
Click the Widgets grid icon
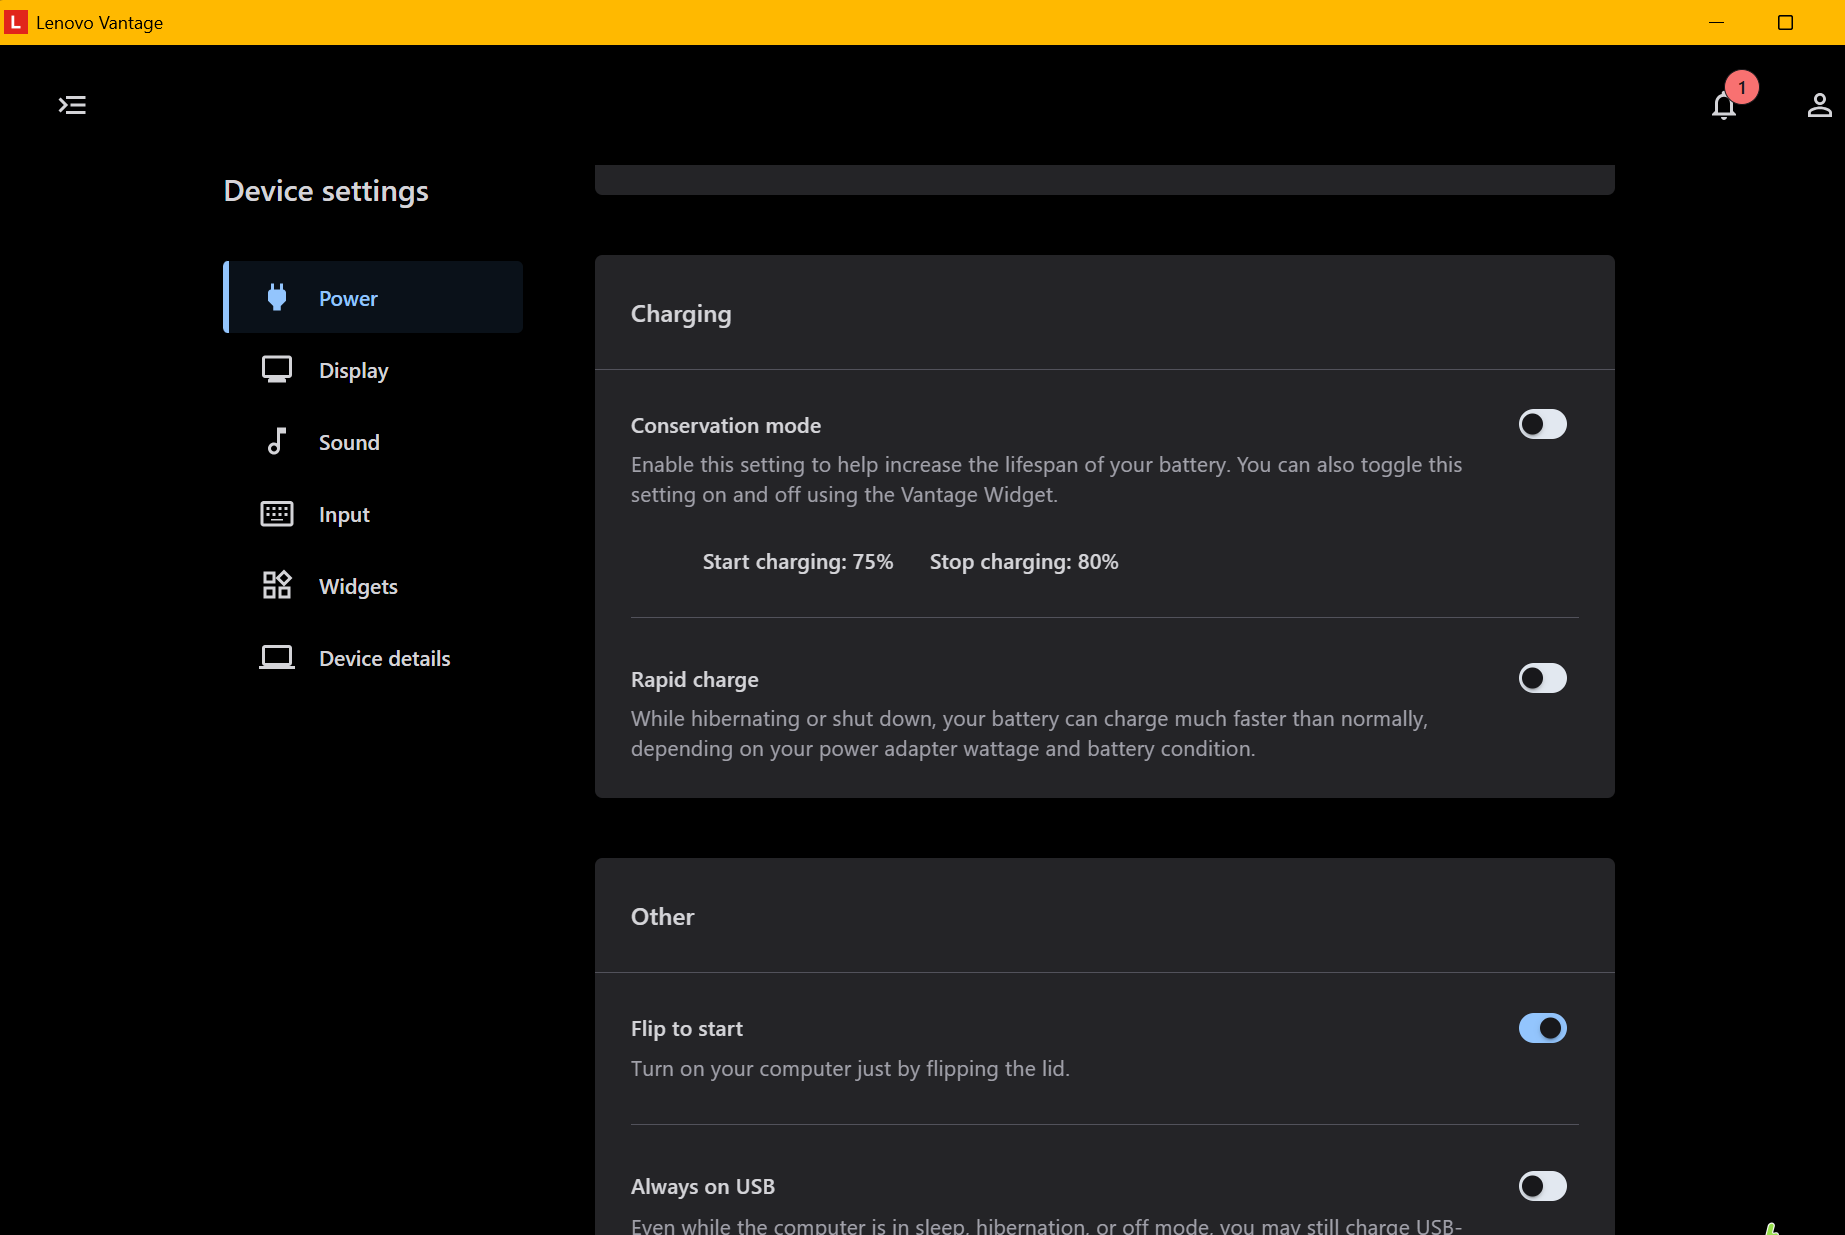pyautogui.click(x=277, y=586)
